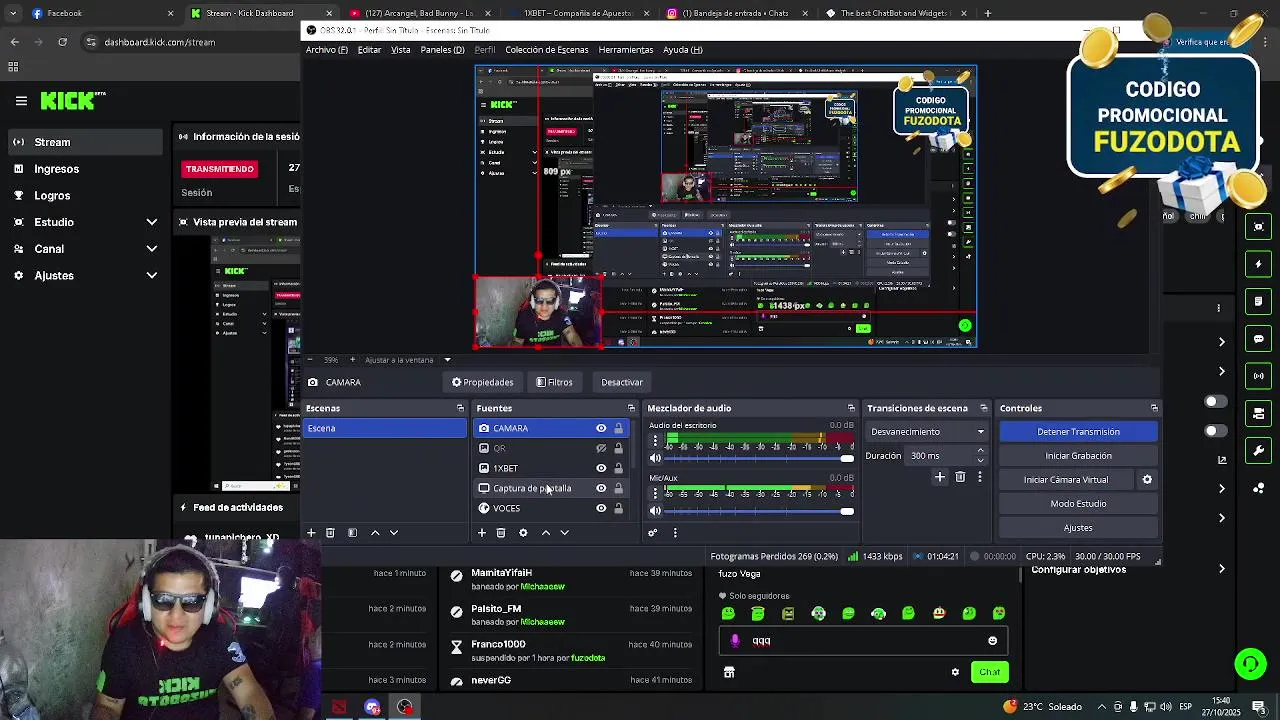This screenshot has height=720, width=1280.
Task: Click Iniciar Grabación button
Action: (1078, 456)
